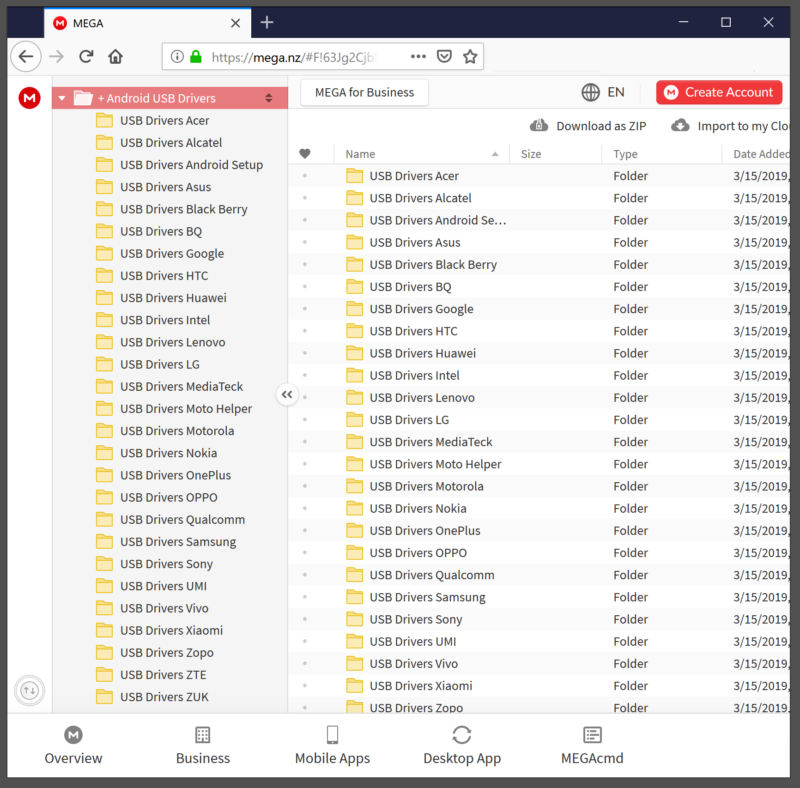
Task: Toggle favorite dot for USB Drivers Acer
Action: [305, 176]
